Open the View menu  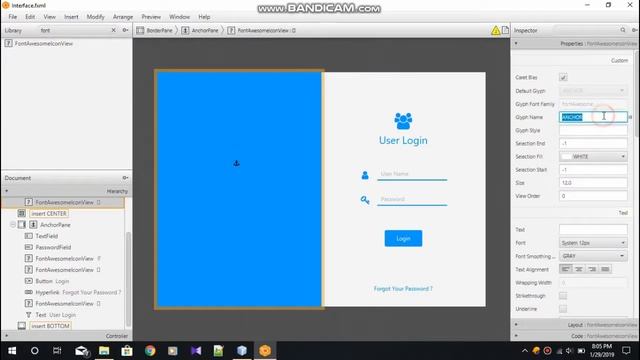click(x=49, y=17)
